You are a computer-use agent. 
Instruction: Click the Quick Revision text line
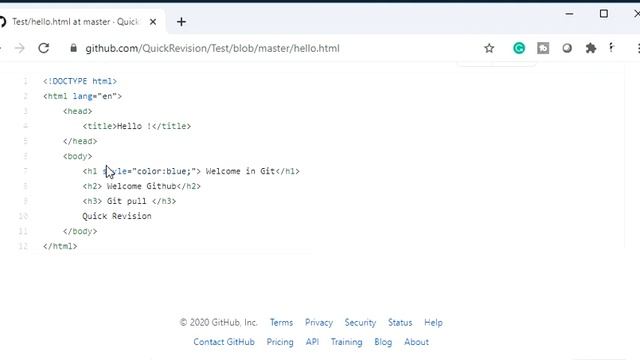(x=117, y=216)
